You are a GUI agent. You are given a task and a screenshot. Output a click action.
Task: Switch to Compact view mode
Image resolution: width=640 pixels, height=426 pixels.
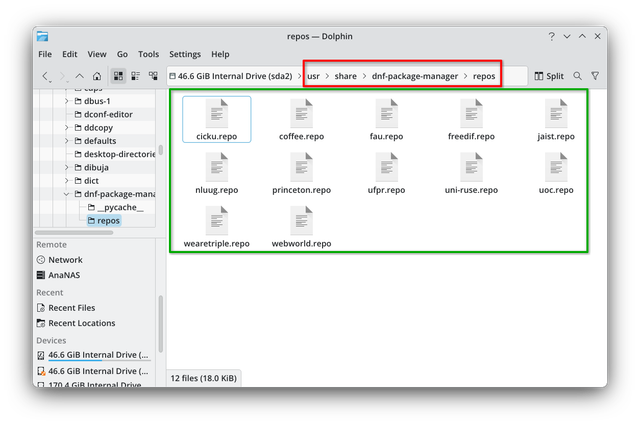(136, 76)
